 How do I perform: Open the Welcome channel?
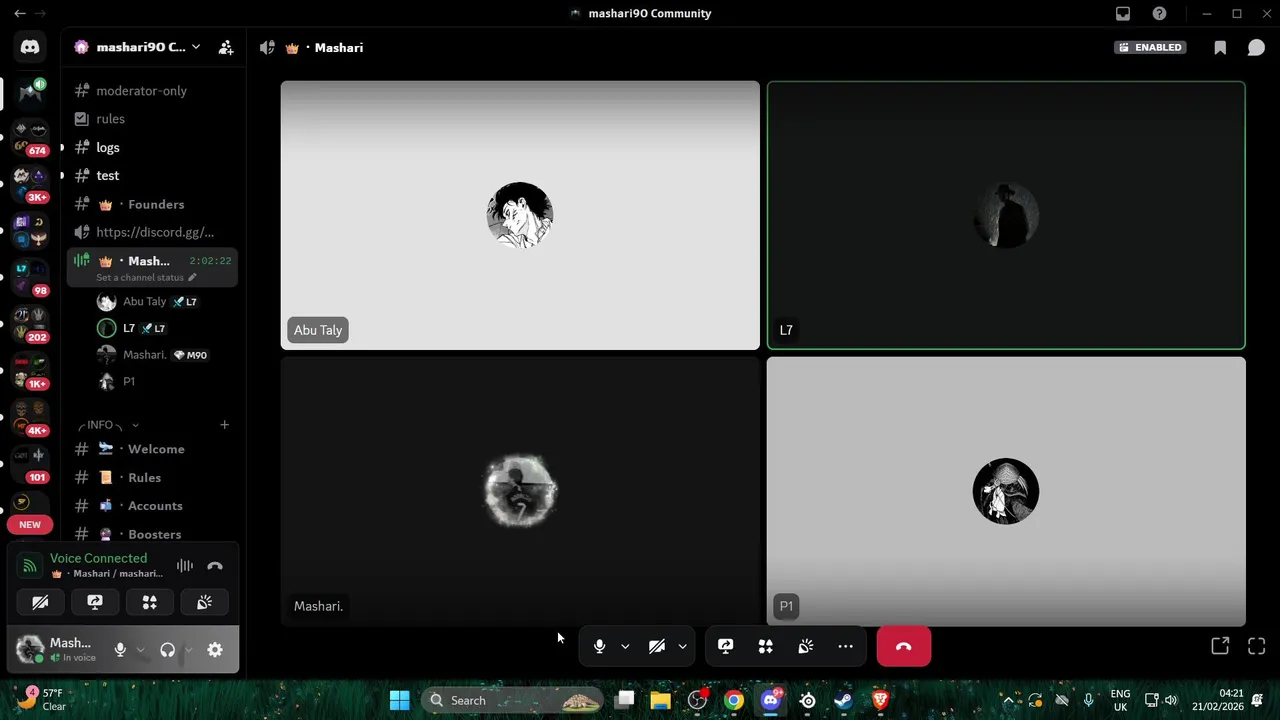(x=152, y=449)
